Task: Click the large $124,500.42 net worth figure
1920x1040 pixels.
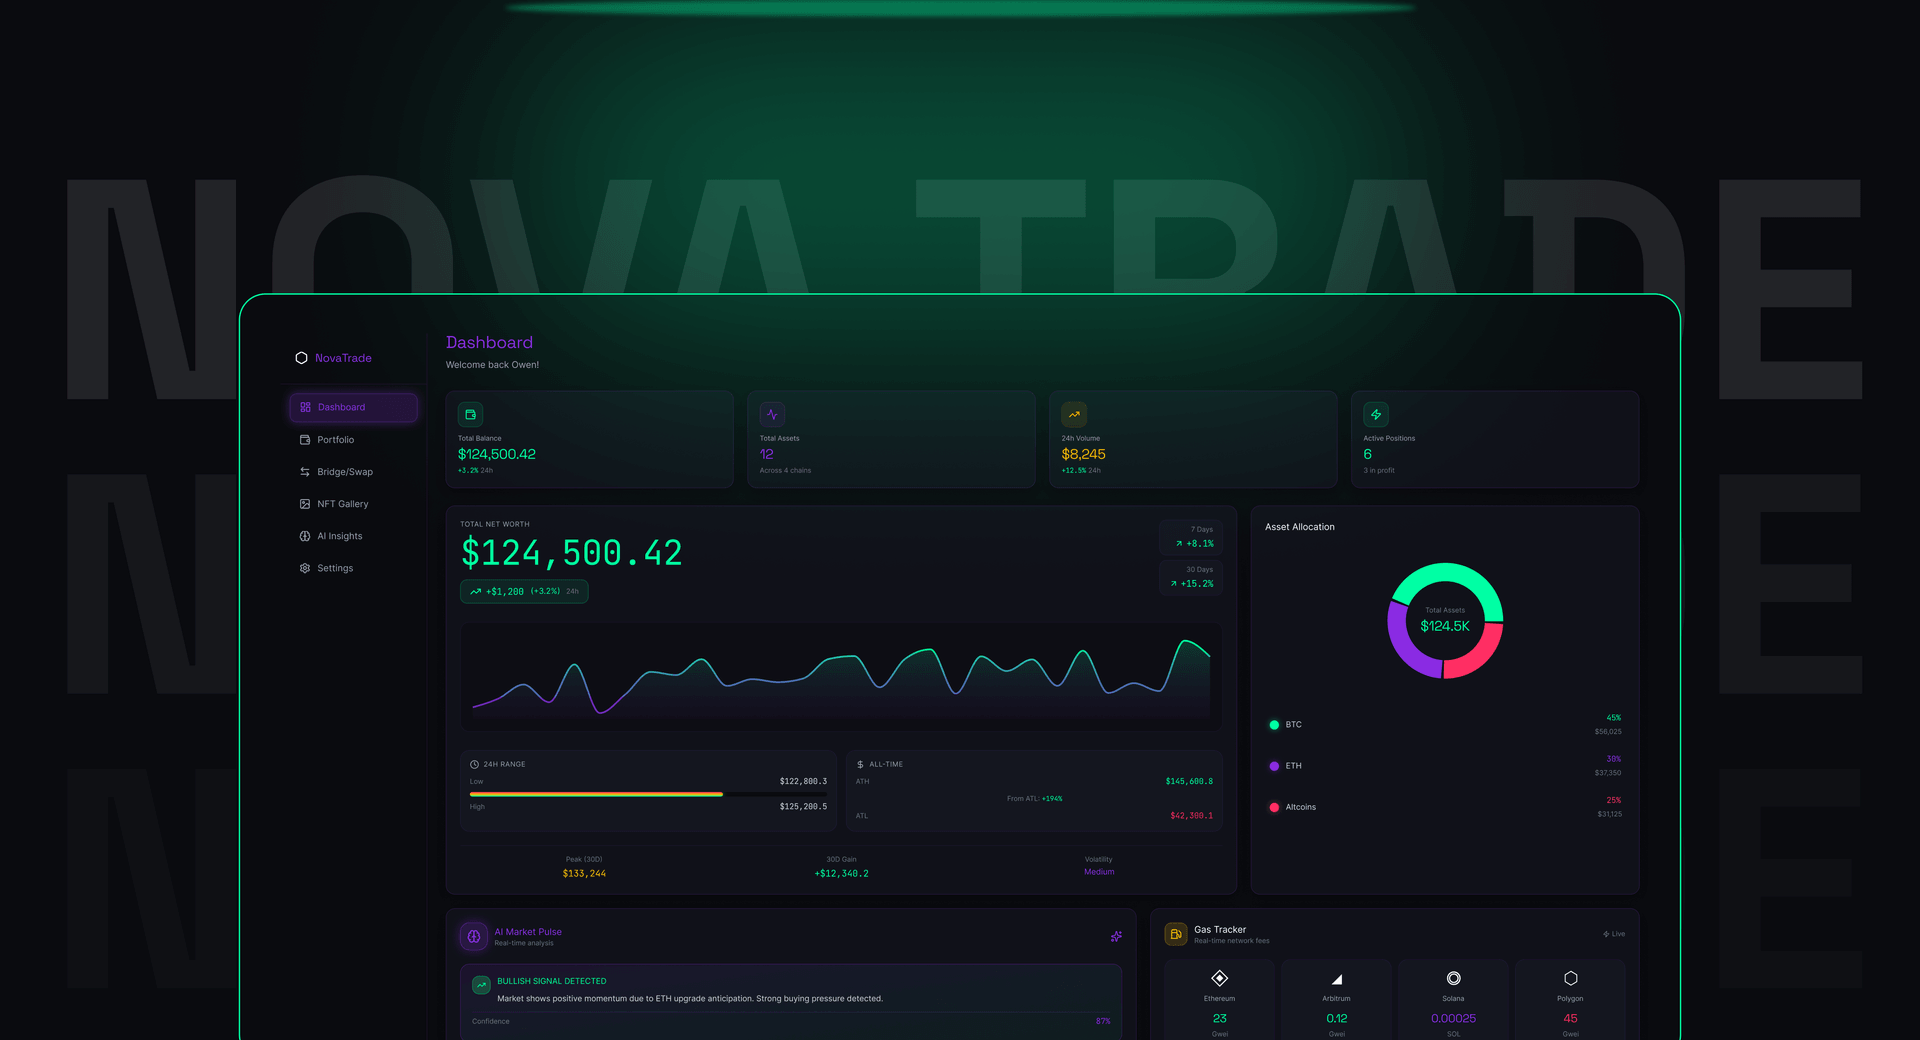Action: (572, 553)
